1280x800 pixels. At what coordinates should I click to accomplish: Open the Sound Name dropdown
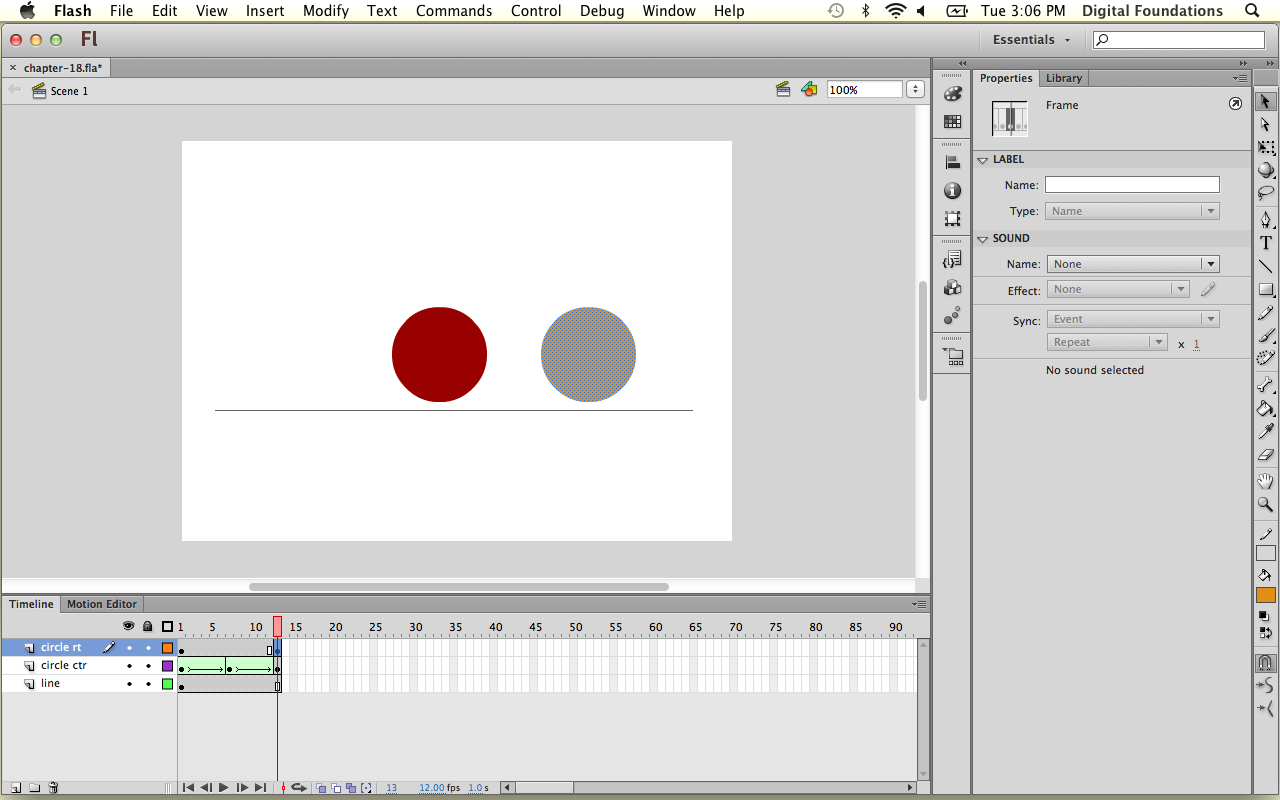coord(1132,264)
